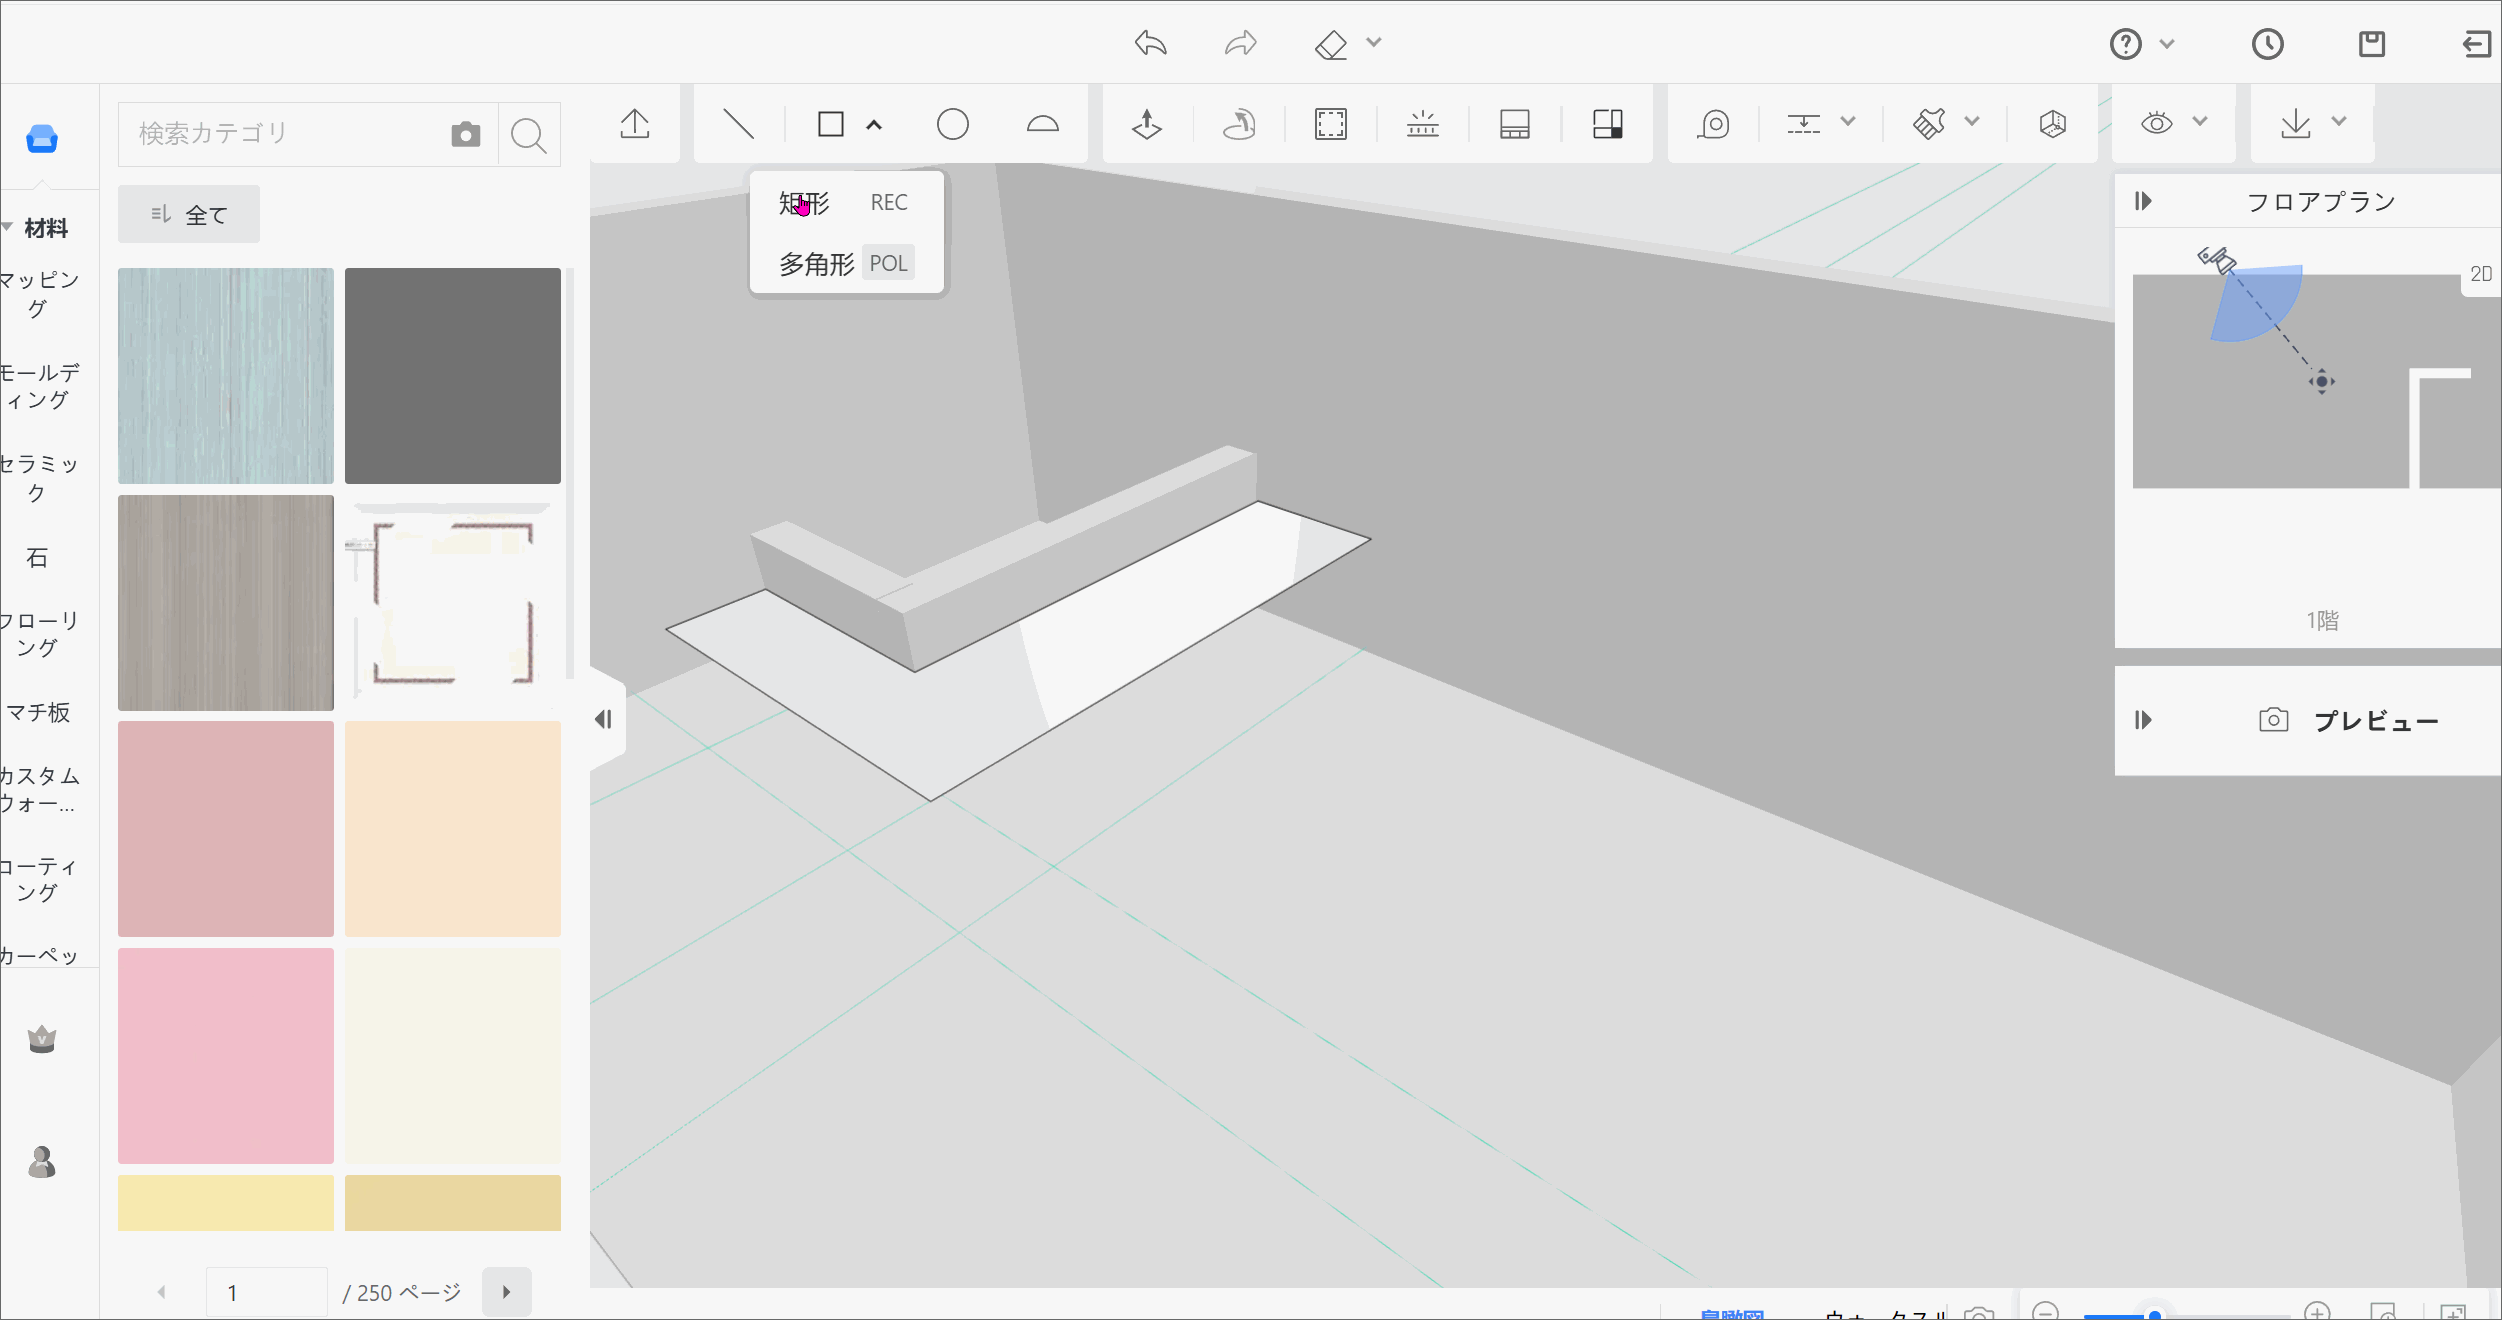The image size is (2502, 1320).
Task: Select the paint brush material tool
Action: tap(1929, 124)
